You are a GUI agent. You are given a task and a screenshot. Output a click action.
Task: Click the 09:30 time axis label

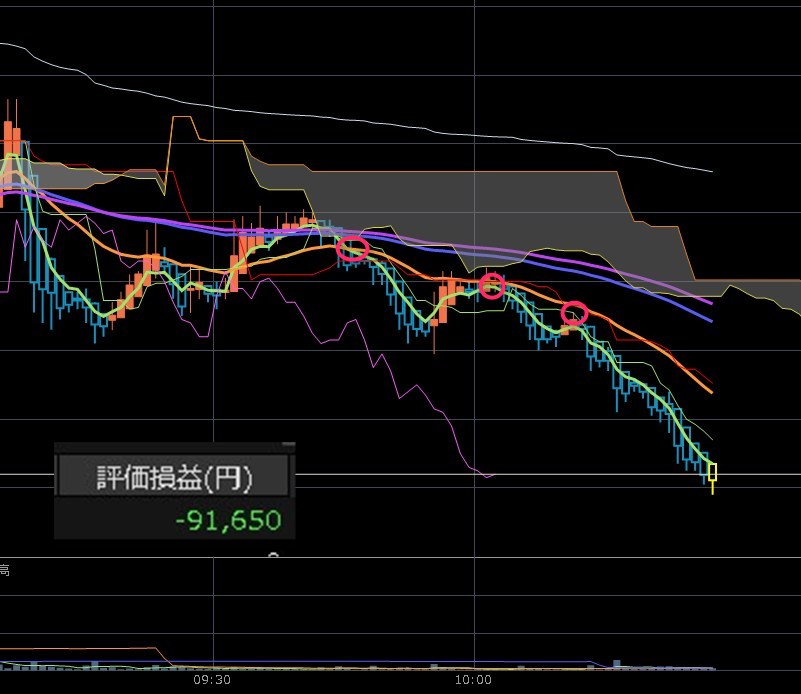(212, 680)
